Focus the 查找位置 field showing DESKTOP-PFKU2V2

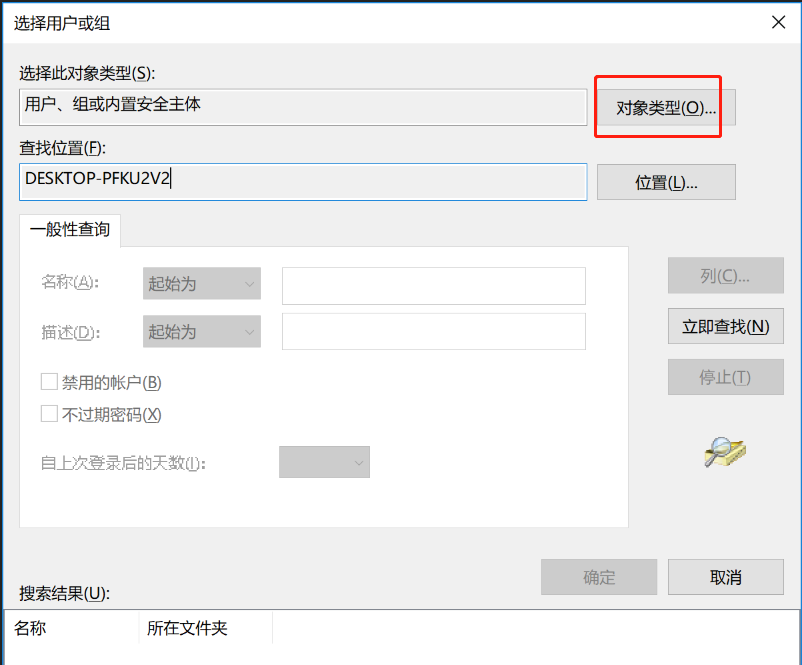click(302, 181)
